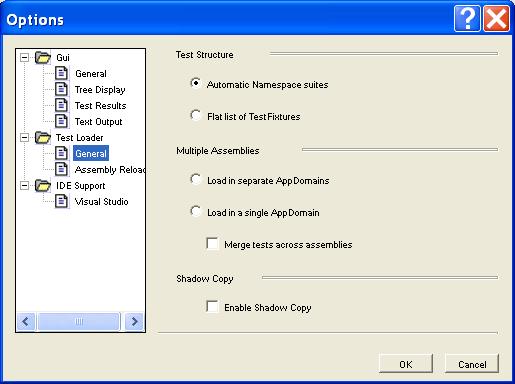515x384 pixels.
Task: Confirm settings with the OK button
Action: (406, 364)
